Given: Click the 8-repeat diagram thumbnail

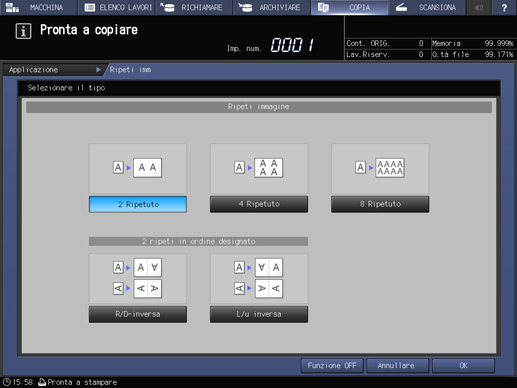Looking at the screenshot, I should click(x=380, y=168).
